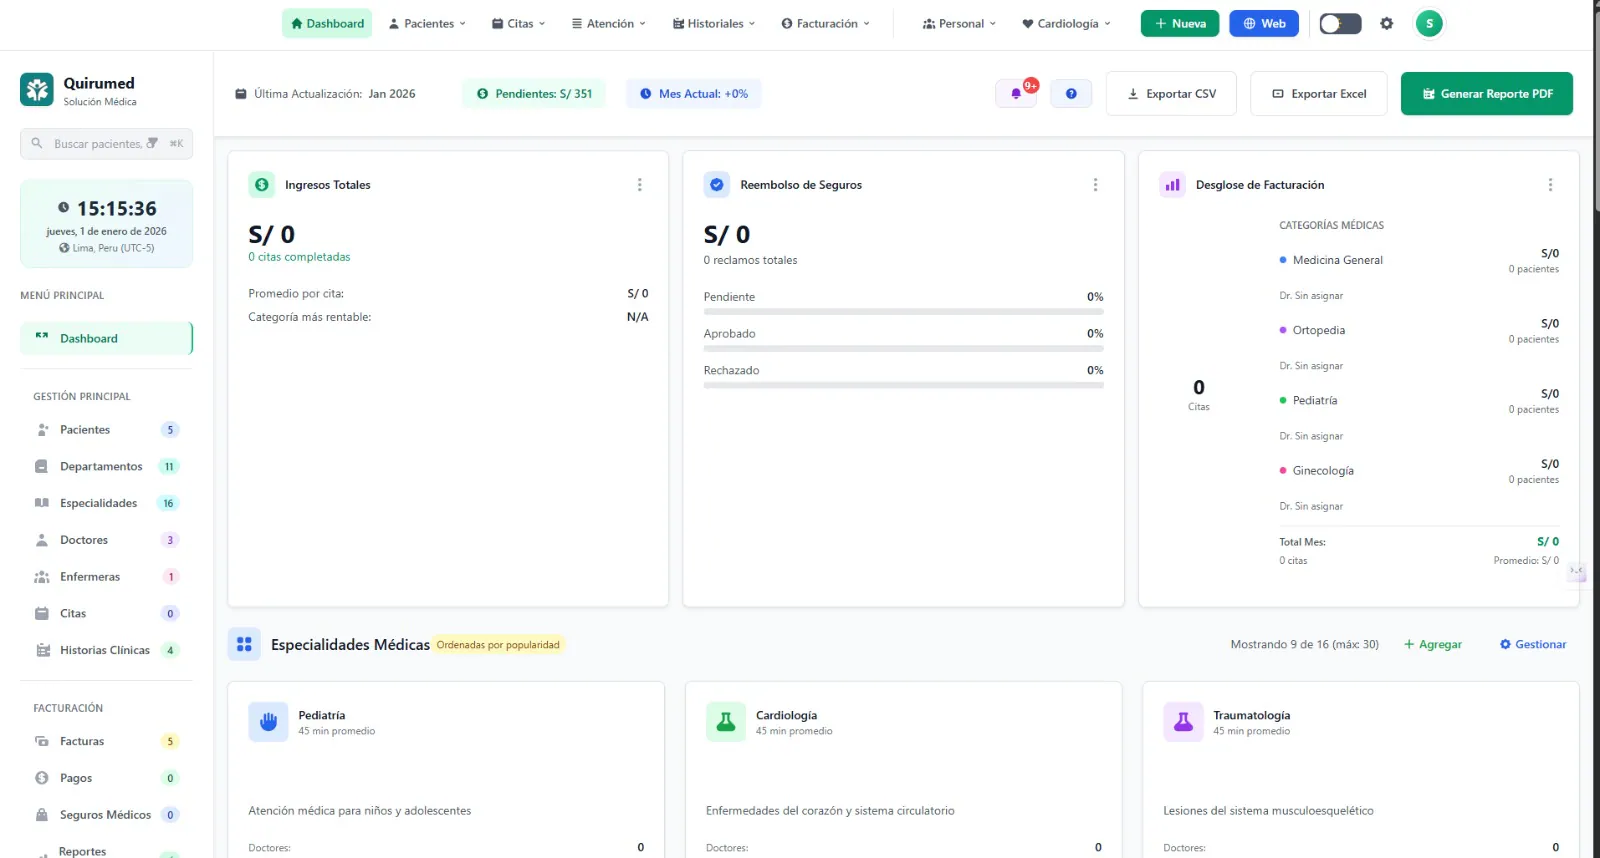This screenshot has width=1600, height=858.
Task: Click Exportar CSV button
Action: (x=1171, y=94)
